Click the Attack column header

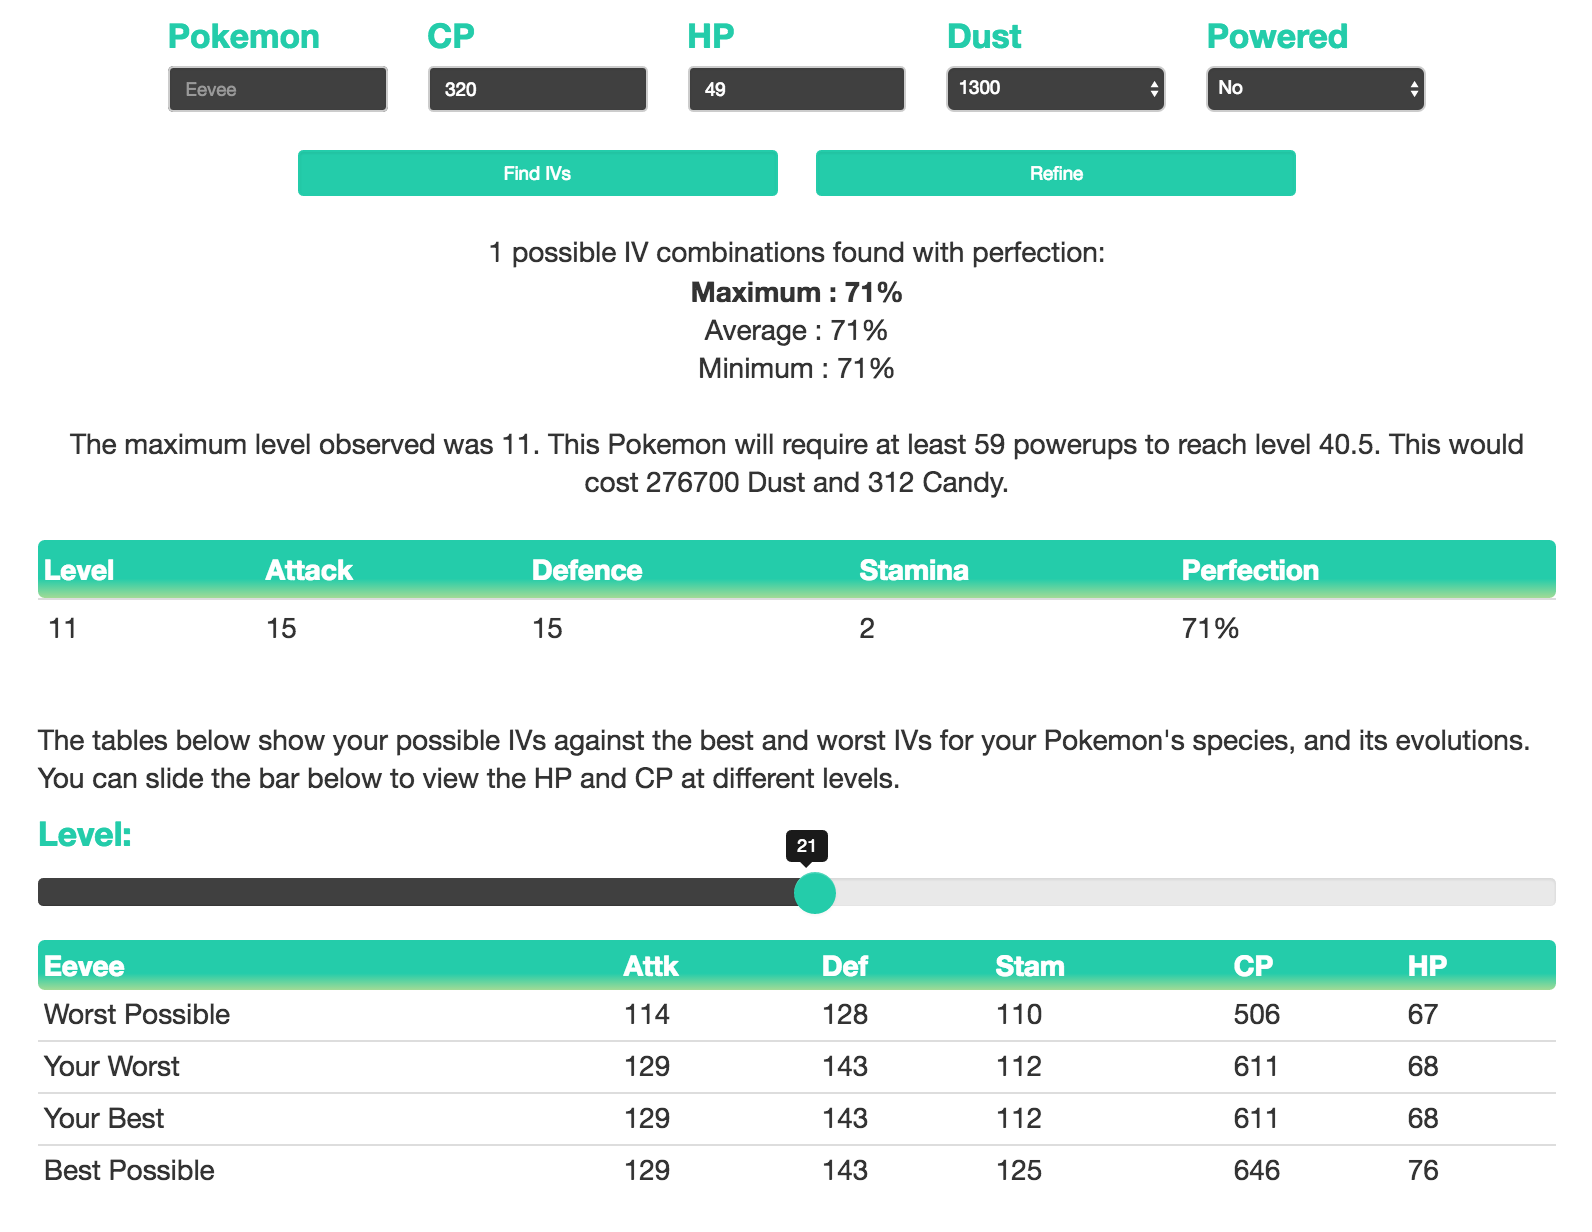309,570
